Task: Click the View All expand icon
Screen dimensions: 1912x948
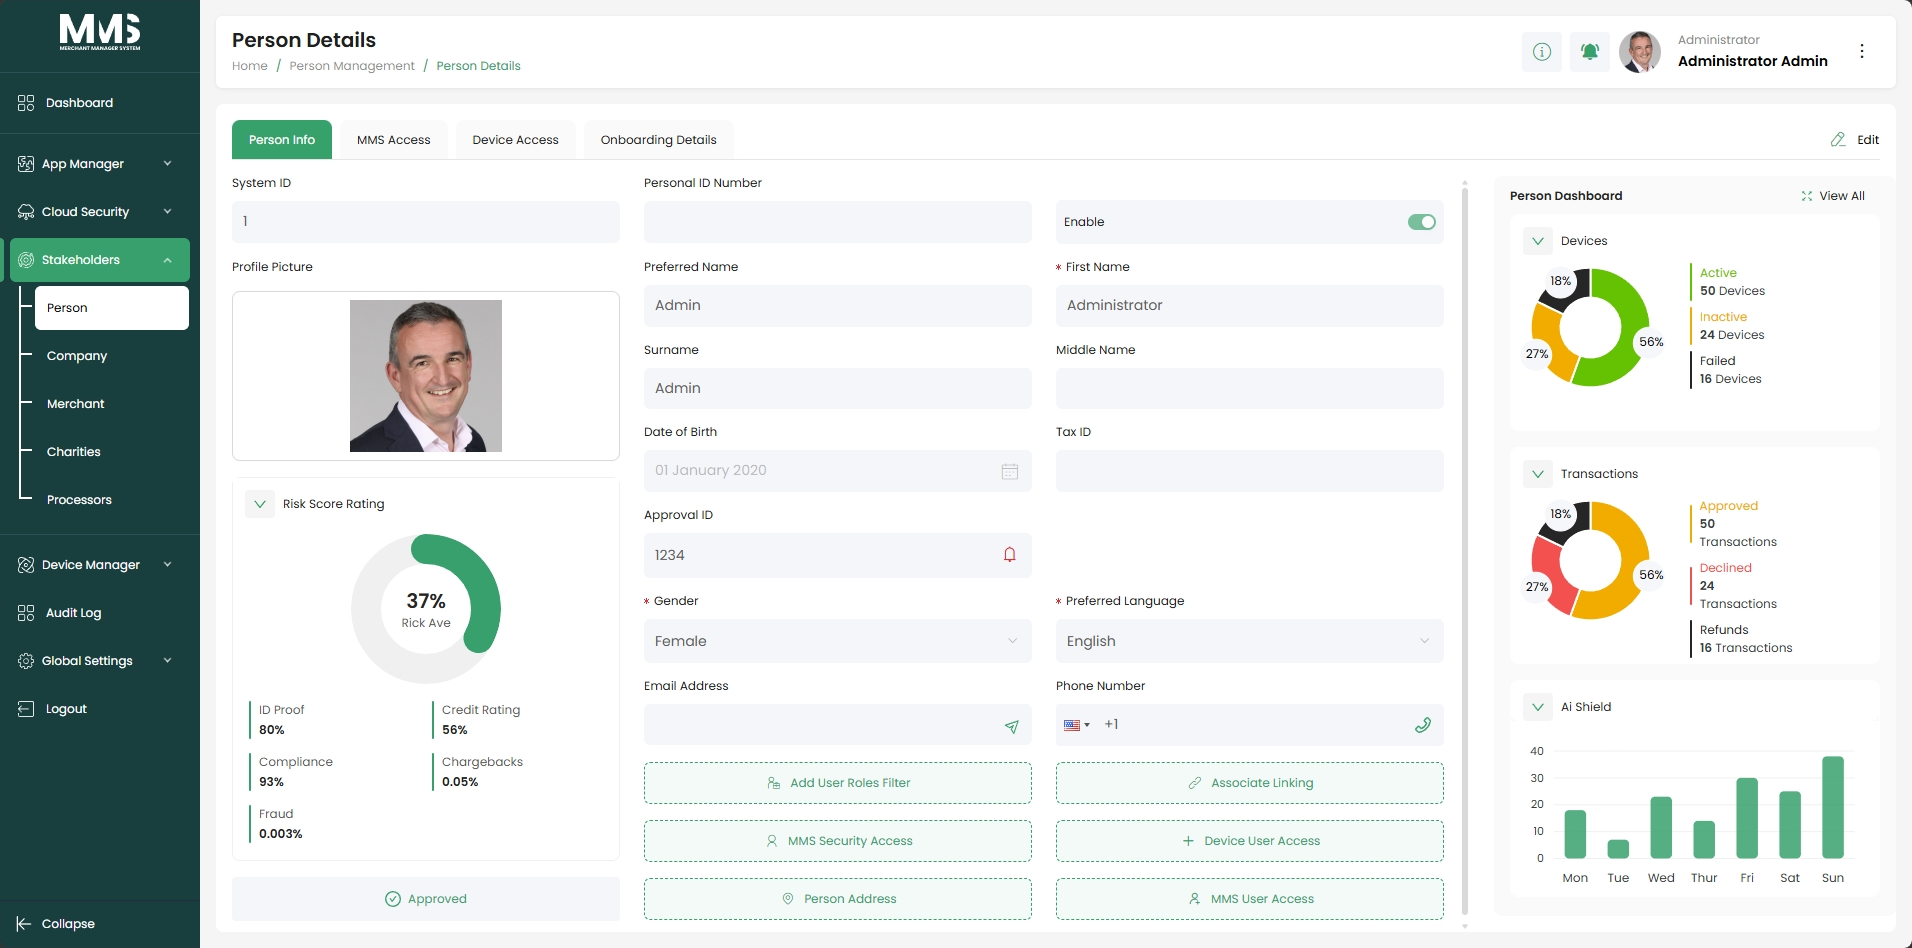Action: coord(1806,196)
